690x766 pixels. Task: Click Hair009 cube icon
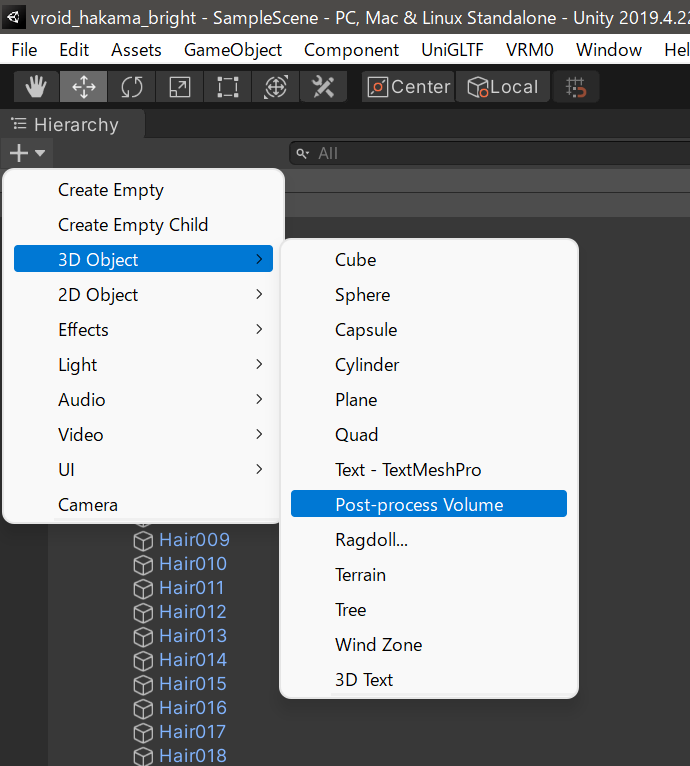point(143,540)
